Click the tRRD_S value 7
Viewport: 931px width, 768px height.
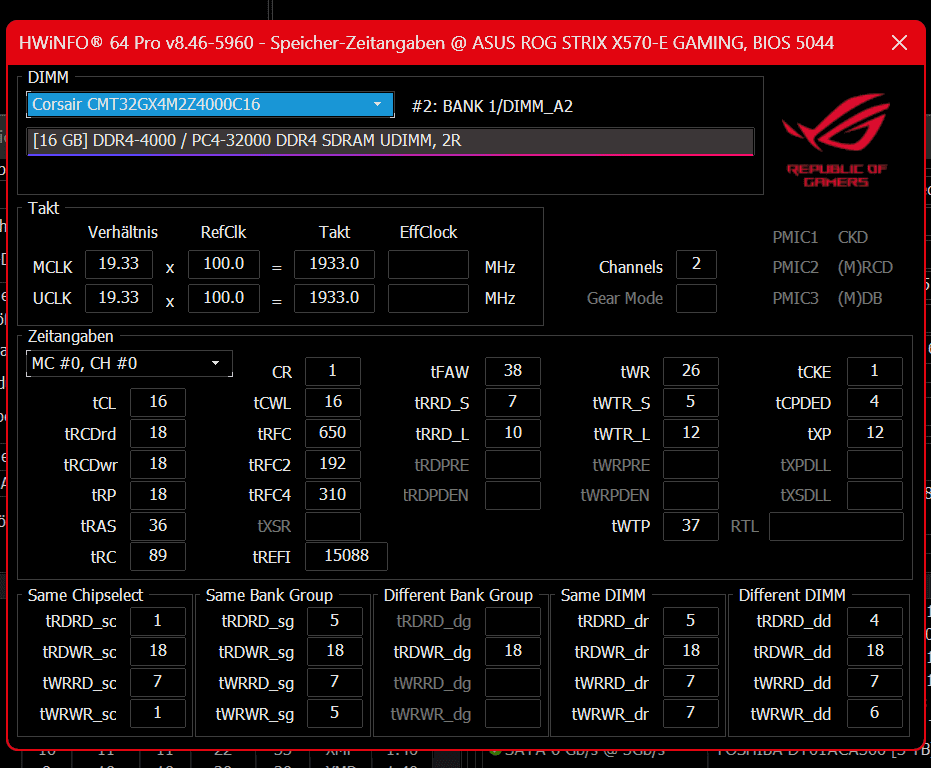[512, 402]
